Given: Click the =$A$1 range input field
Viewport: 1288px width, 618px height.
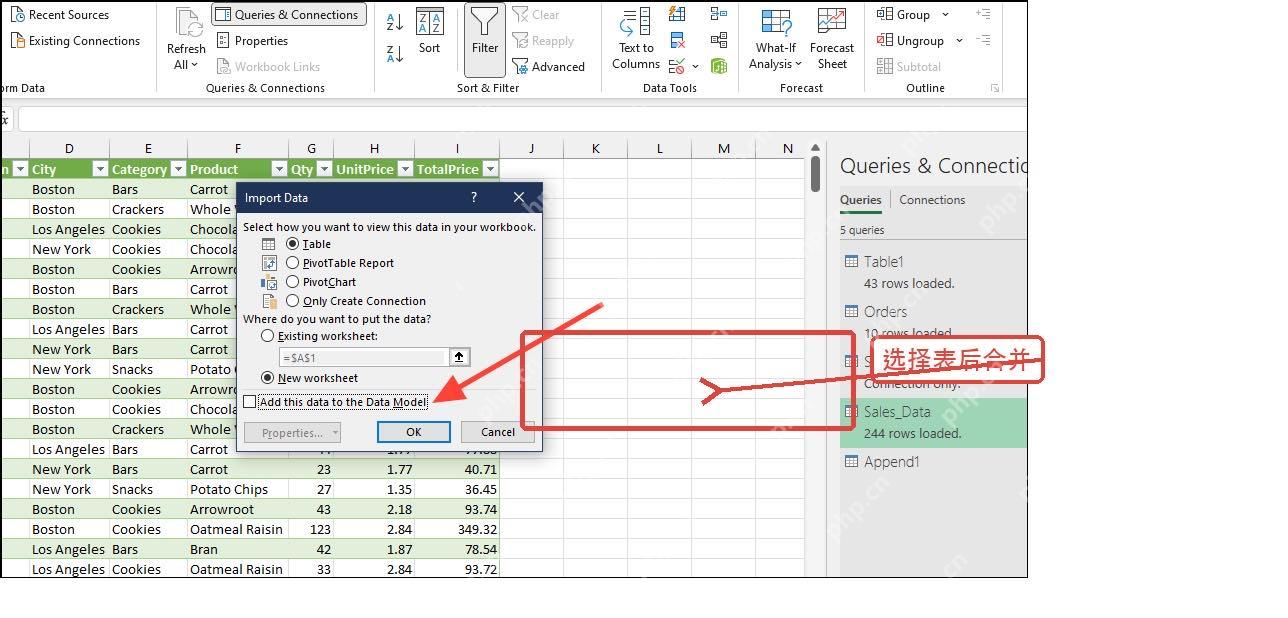Looking at the screenshot, I should click(x=364, y=357).
